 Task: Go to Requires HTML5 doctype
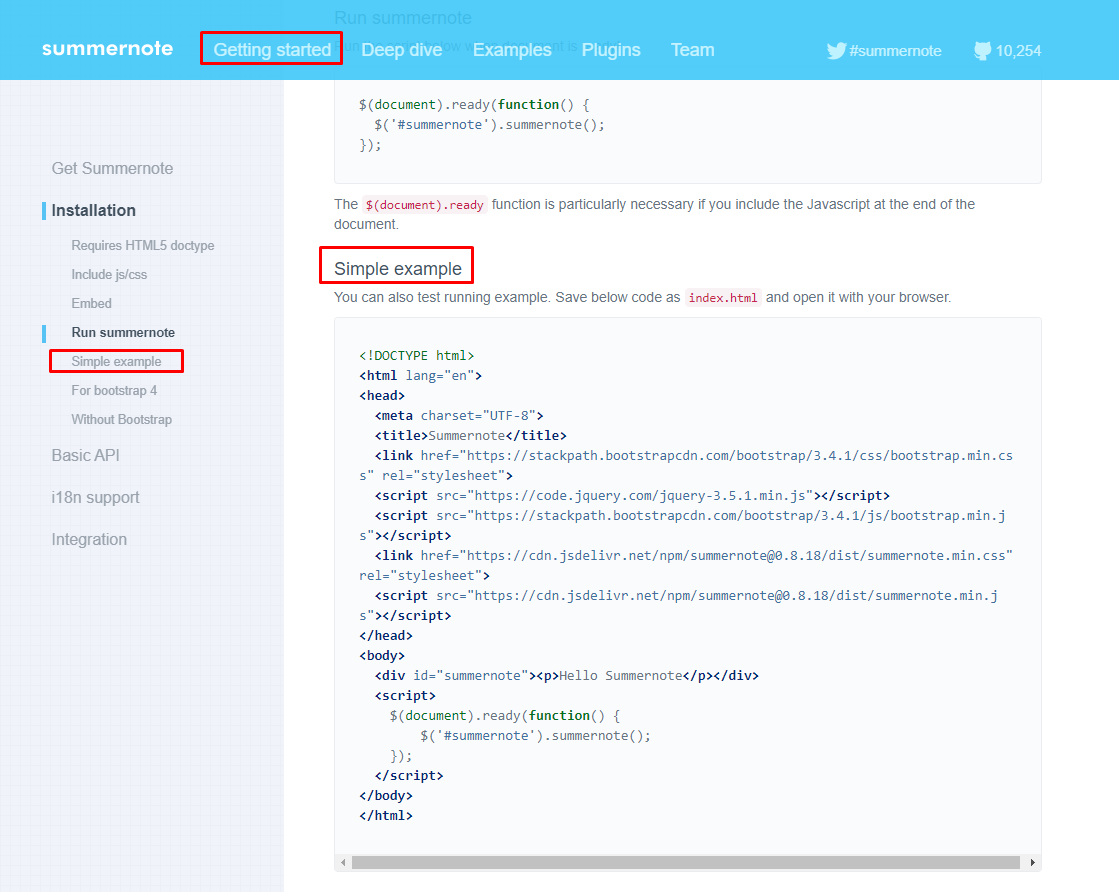143,245
